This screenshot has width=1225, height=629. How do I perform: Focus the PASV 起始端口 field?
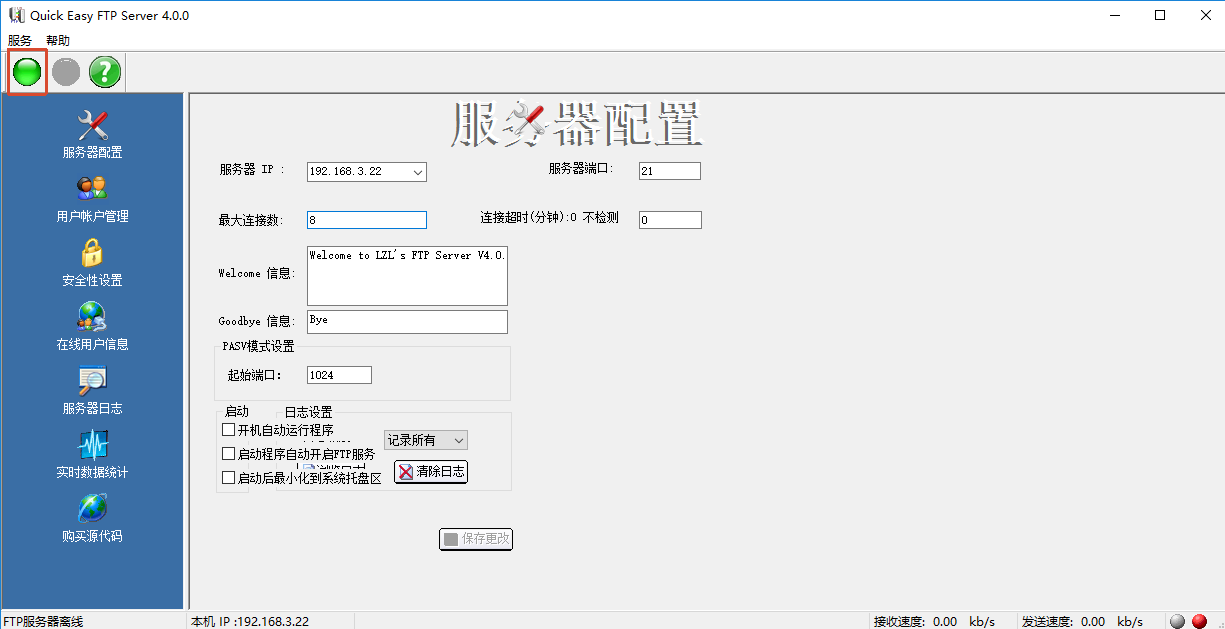339,375
